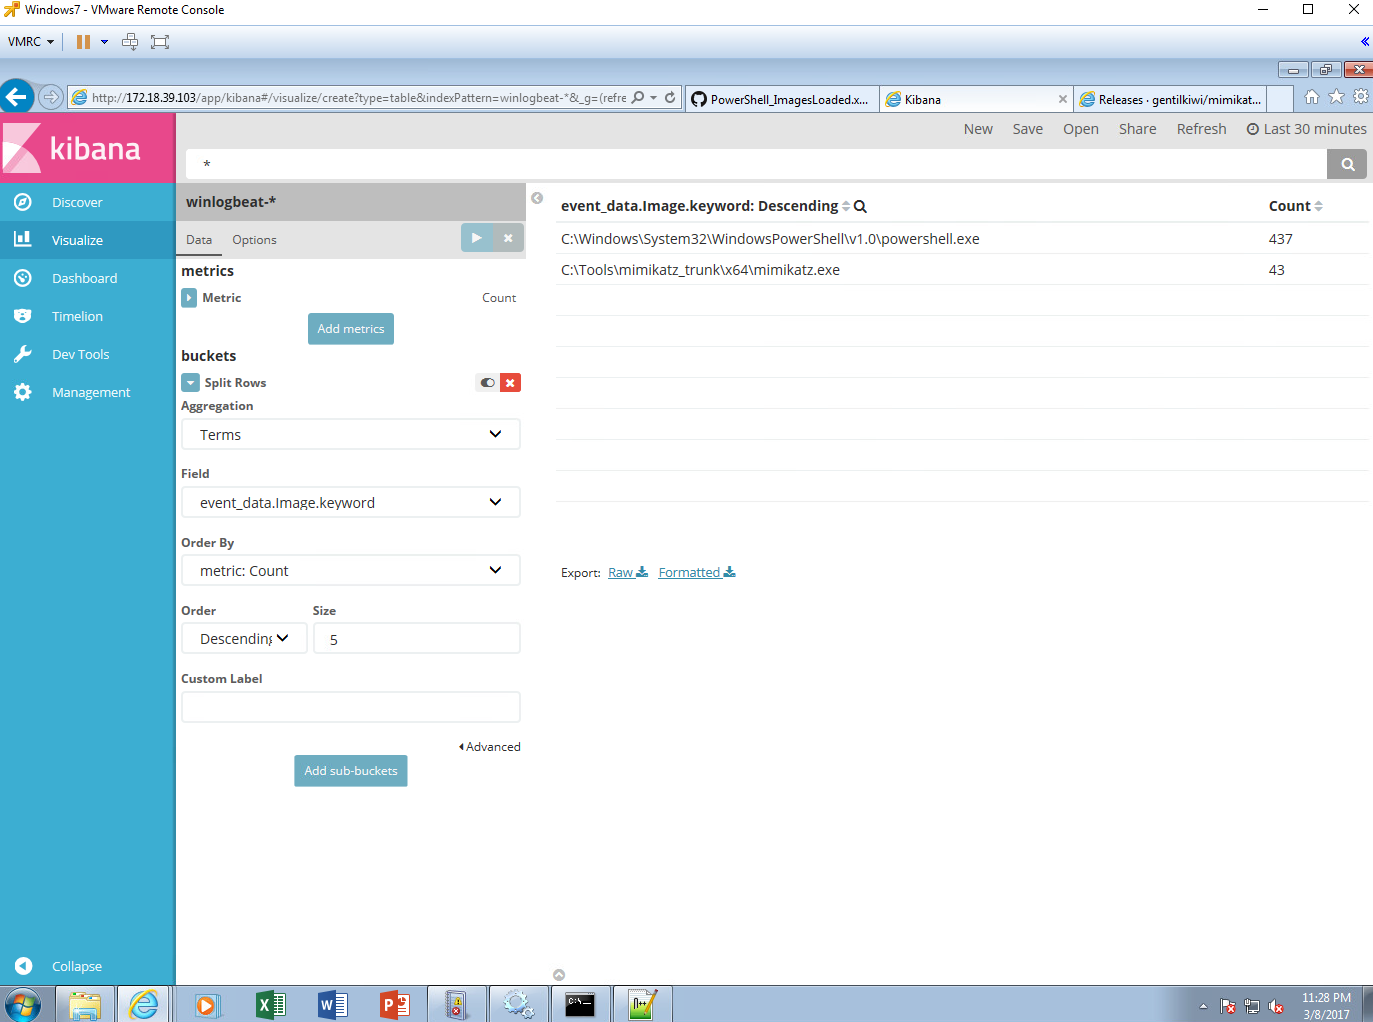Click the browser back arrow
The height and width of the screenshot is (1022, 1373).
click(17, 97)
